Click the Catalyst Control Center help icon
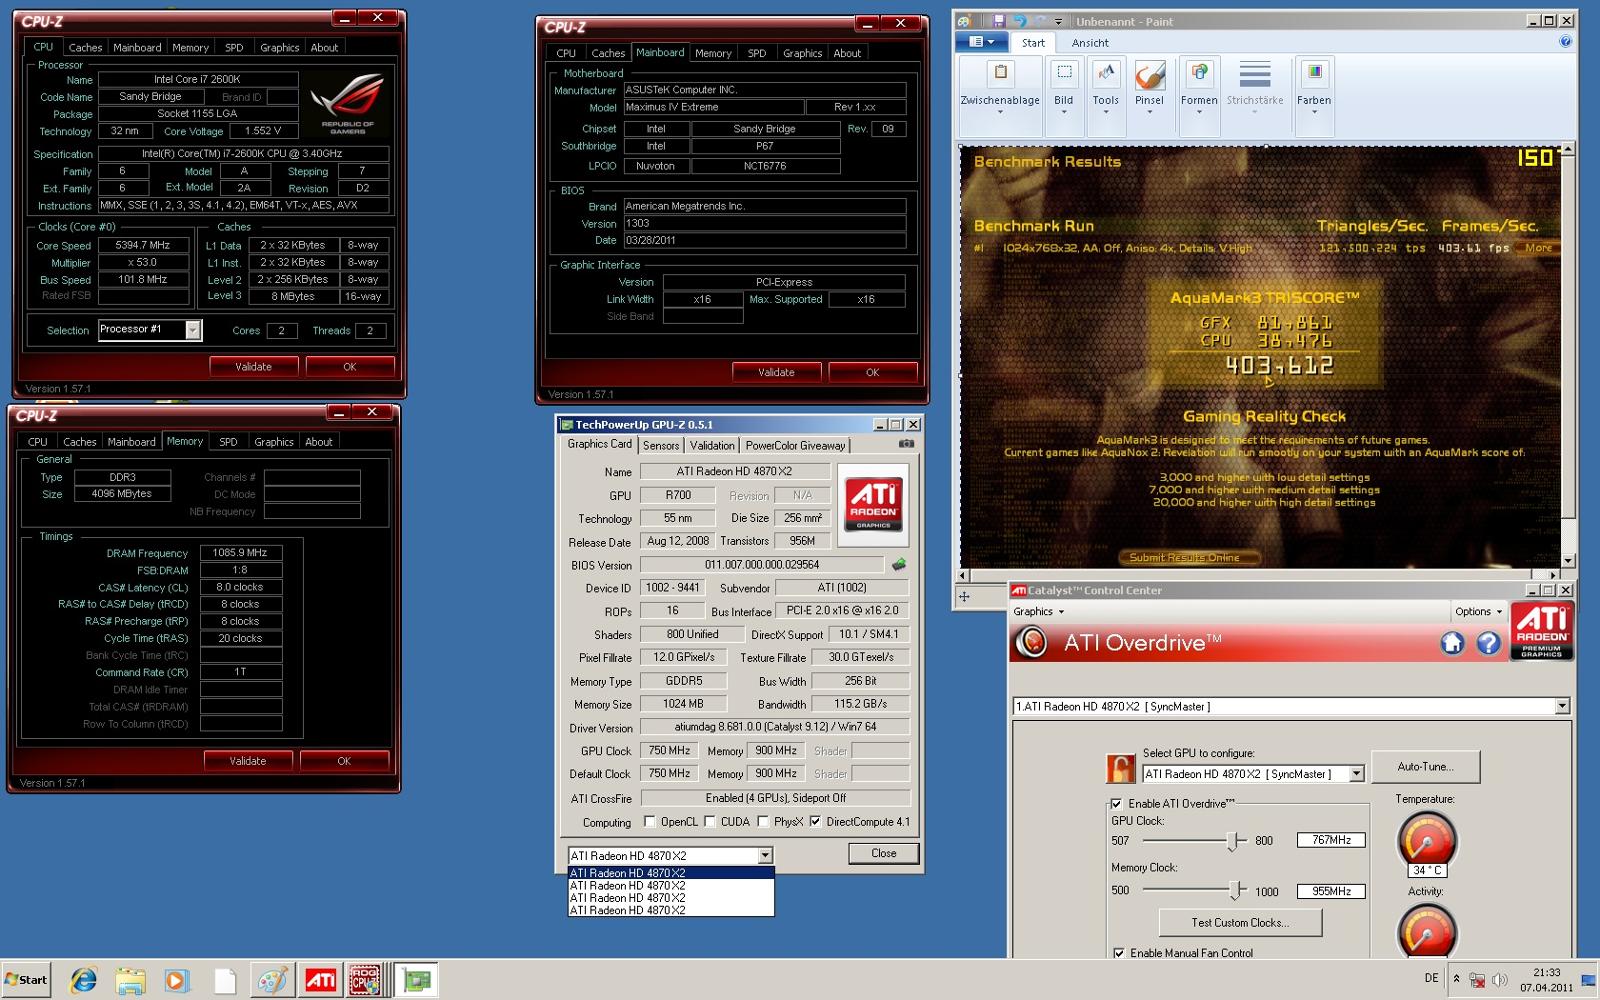The height and width of the screenshot is (1000, 1600). [1488, 643]
